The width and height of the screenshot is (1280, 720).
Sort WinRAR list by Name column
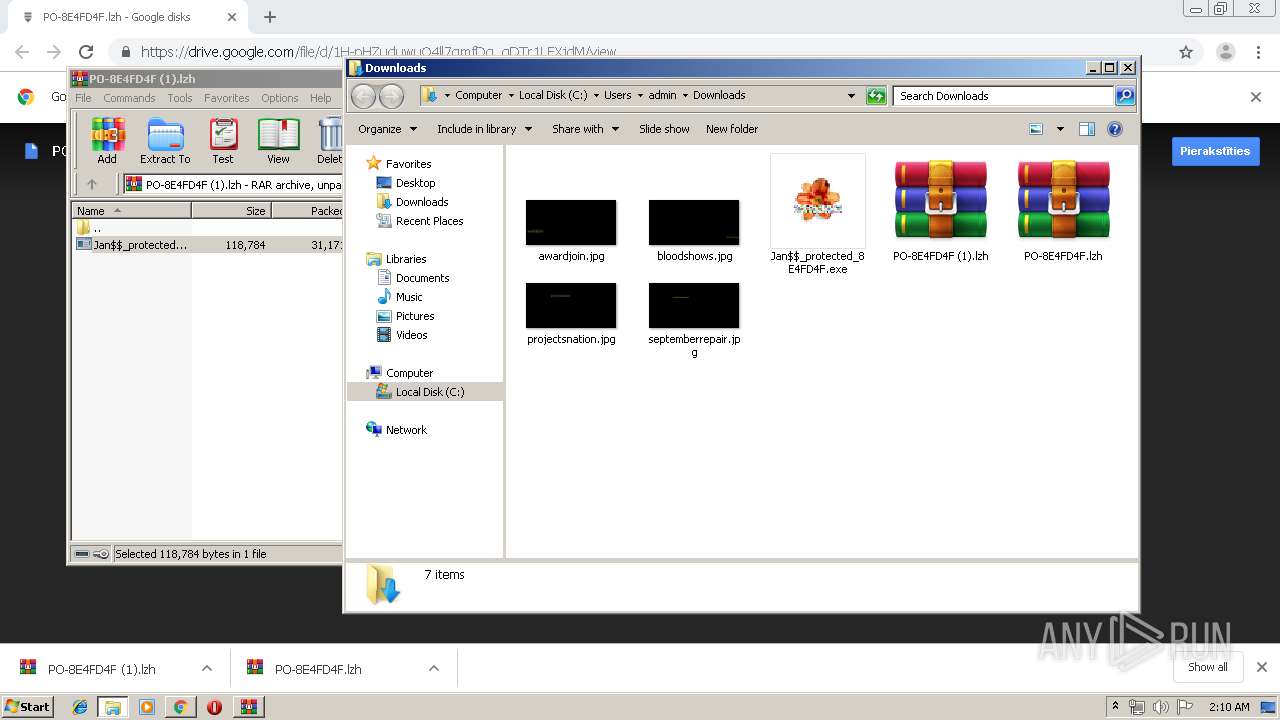tap(132, 211)
